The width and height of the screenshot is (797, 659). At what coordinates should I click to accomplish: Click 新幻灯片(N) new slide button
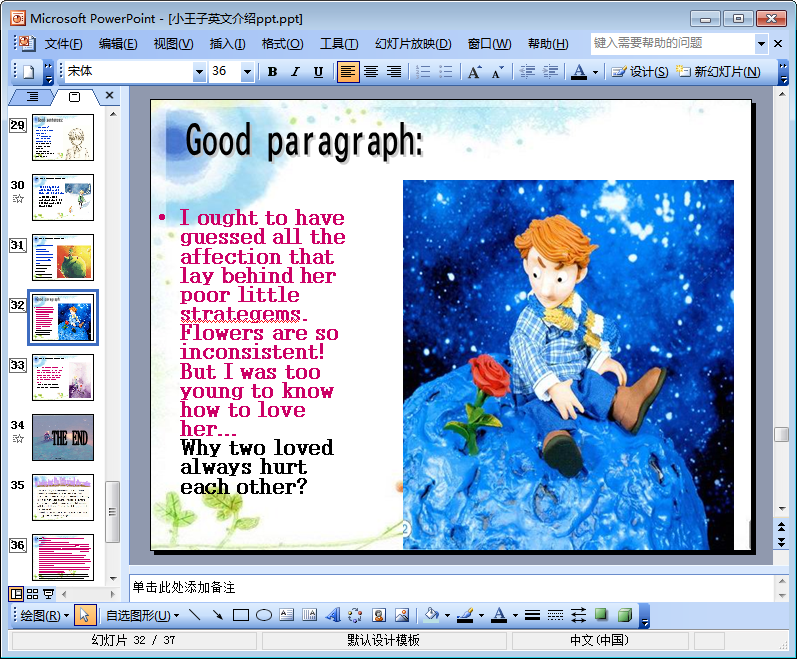pyautogui.click(x=718, y=72)
